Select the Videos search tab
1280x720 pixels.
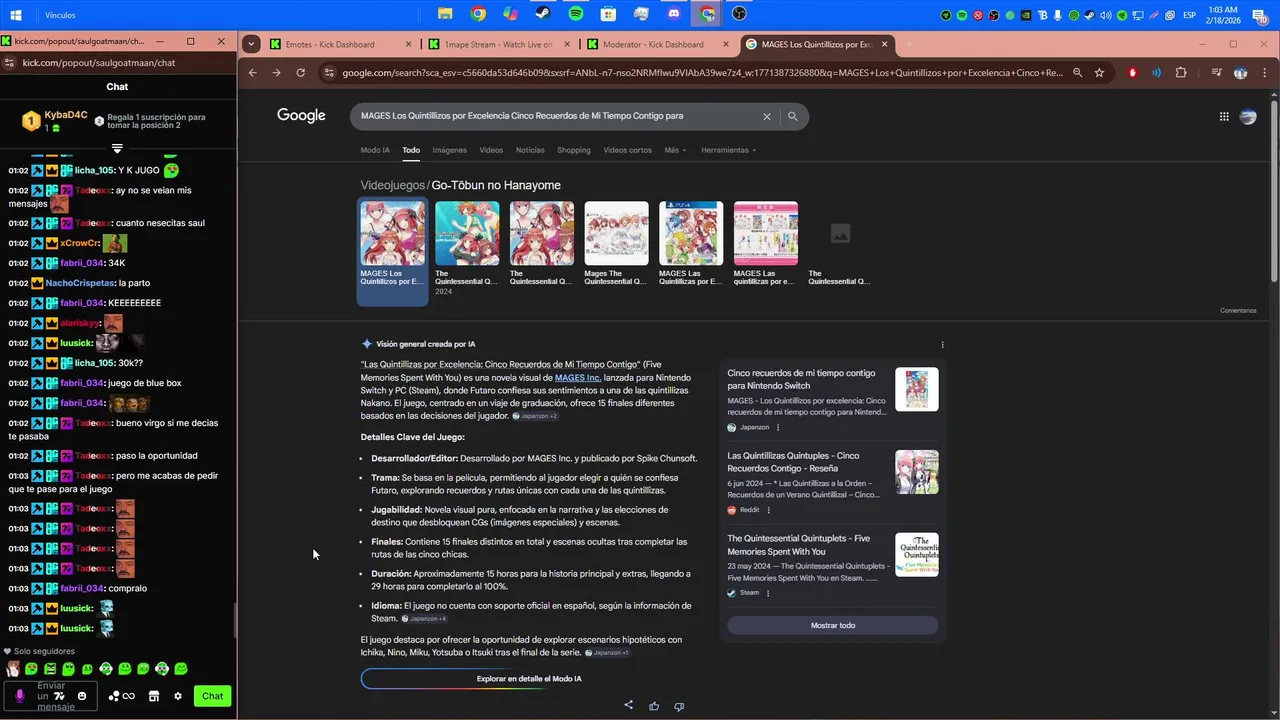(x=491, y=150)
